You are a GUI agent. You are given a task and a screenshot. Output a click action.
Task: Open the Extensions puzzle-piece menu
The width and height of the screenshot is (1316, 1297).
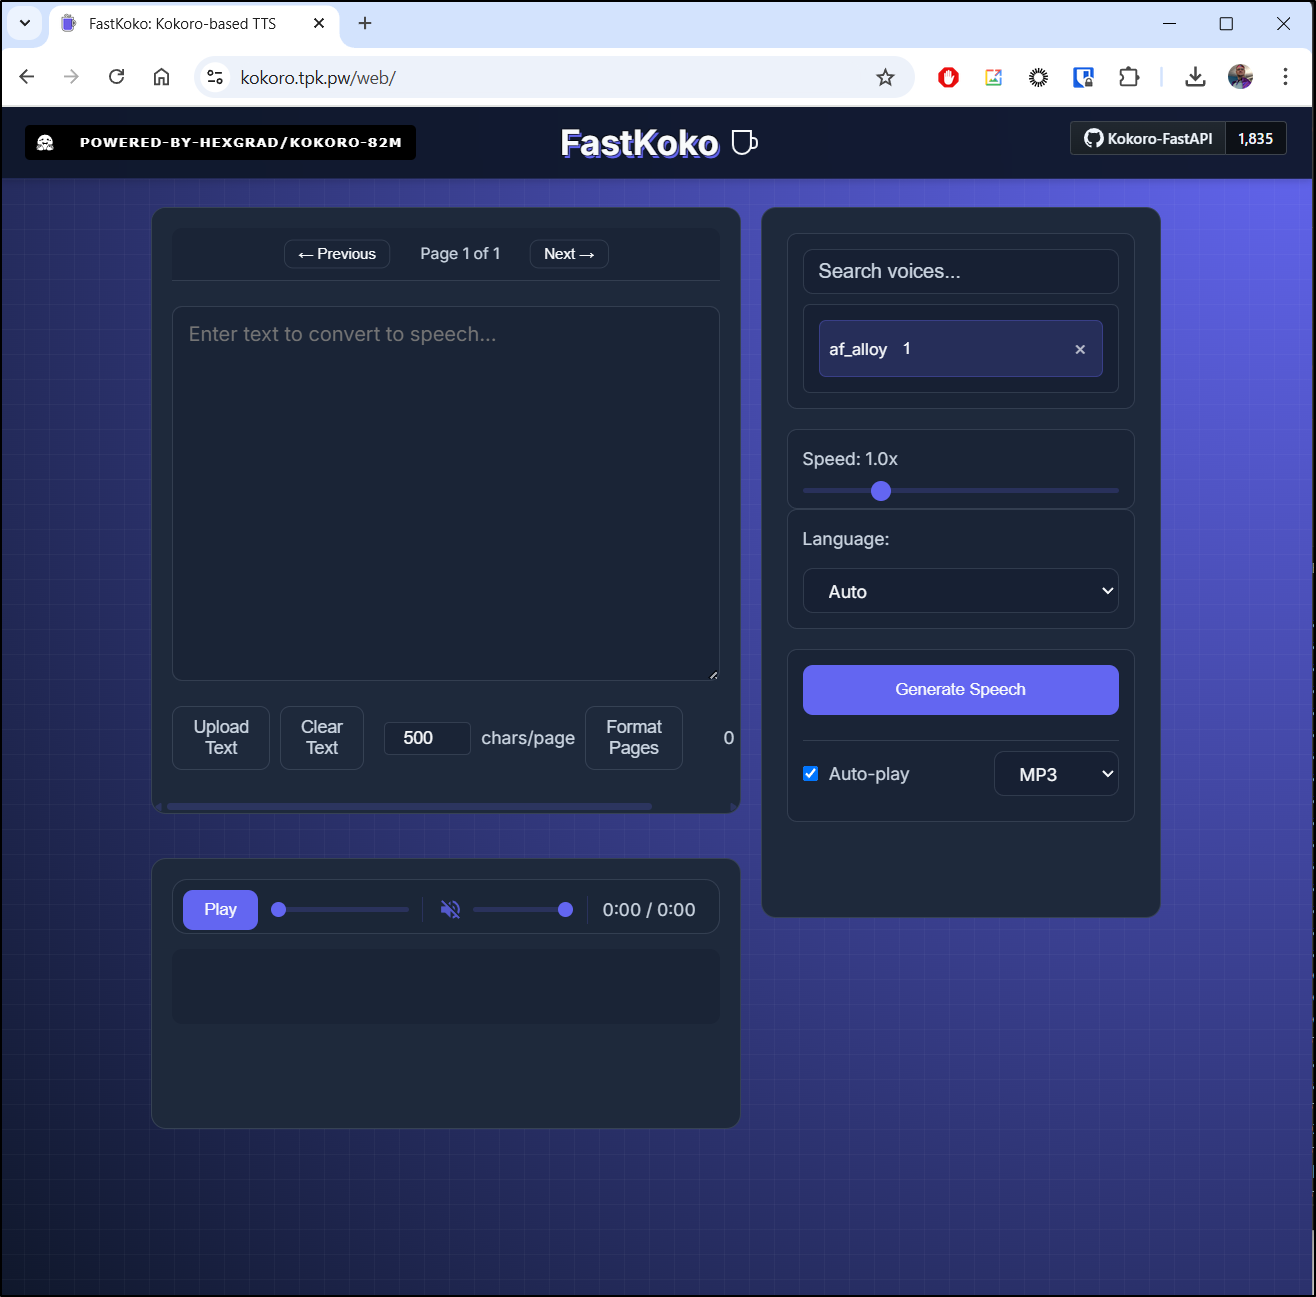1129,77
